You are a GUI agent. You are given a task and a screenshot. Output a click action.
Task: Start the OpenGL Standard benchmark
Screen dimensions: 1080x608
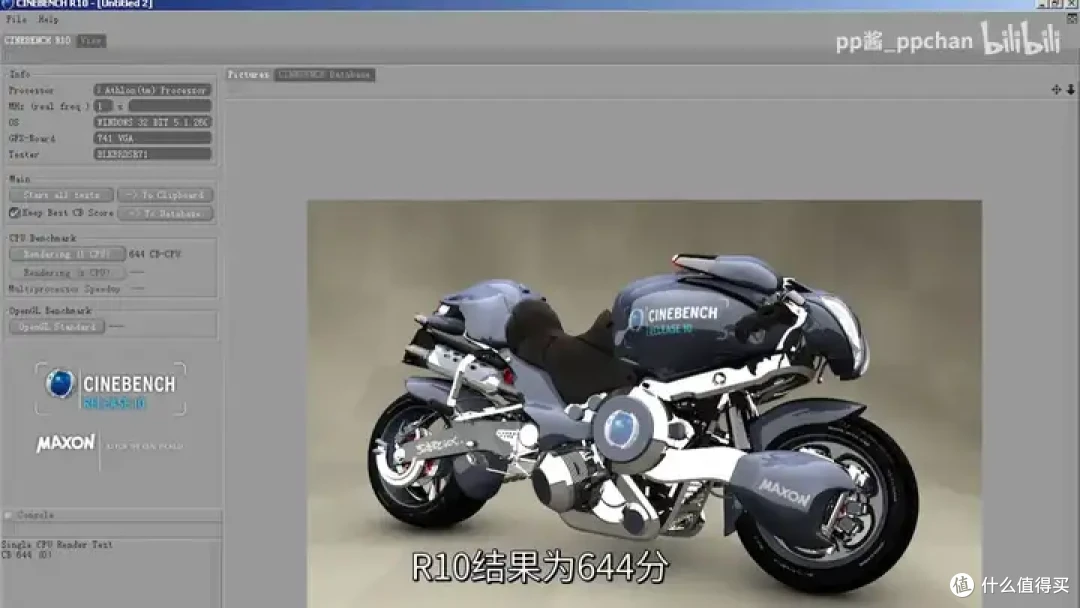point(57,327)
